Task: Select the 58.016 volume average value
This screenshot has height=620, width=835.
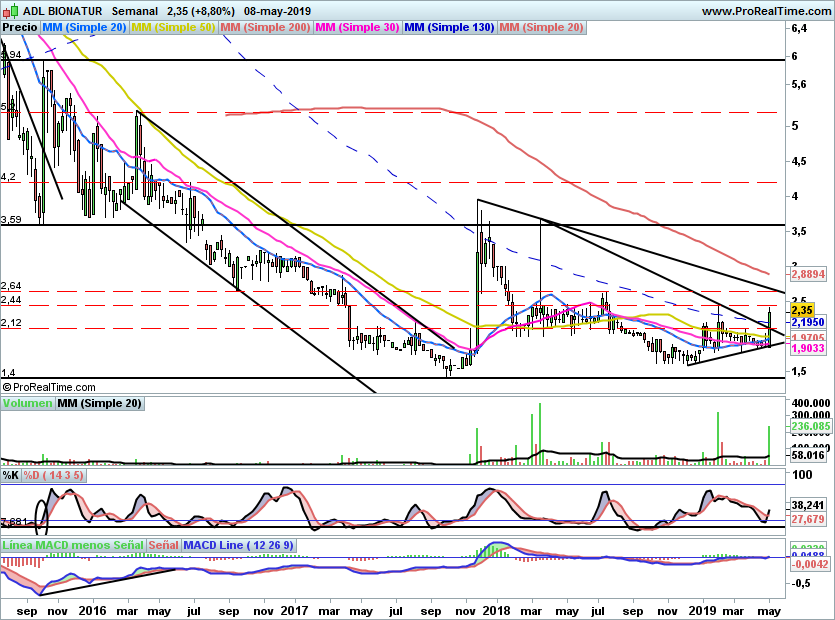Action: click(808, 455)
